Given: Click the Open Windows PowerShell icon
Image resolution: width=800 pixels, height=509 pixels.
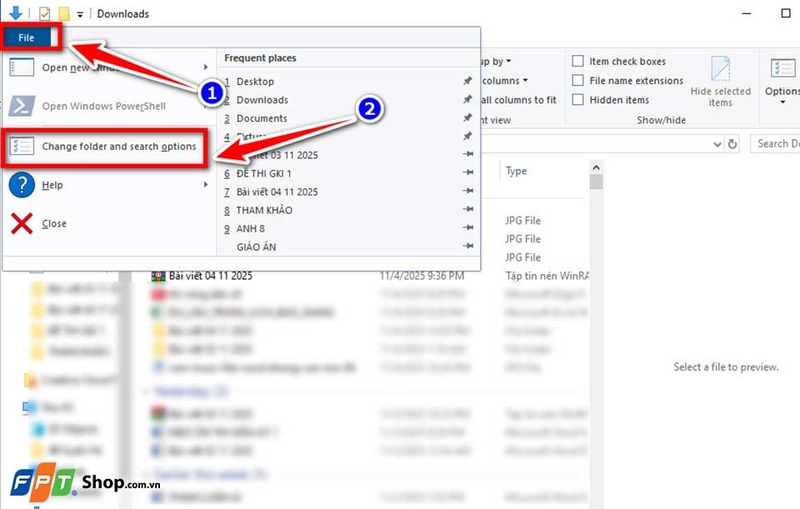Looking at the screenshot, I should click(x=21, y=106).
